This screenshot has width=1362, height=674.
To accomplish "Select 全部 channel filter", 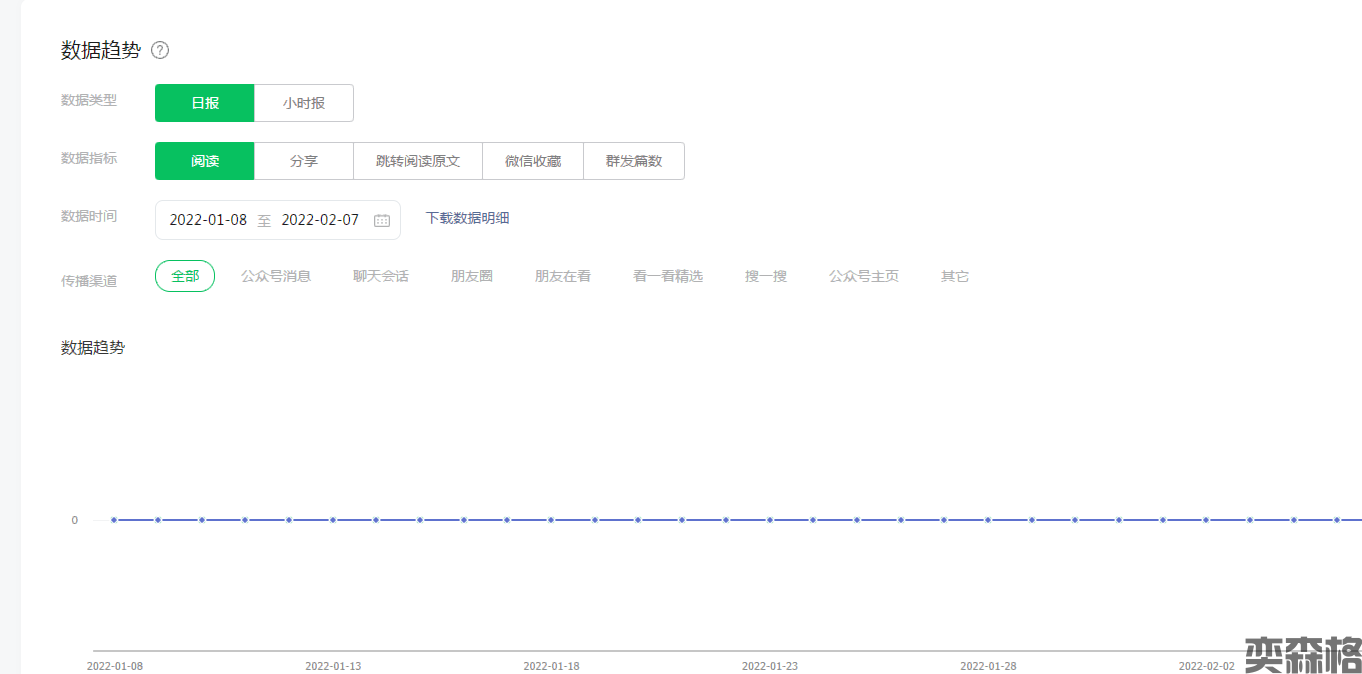I will click(x=185, y=276).
